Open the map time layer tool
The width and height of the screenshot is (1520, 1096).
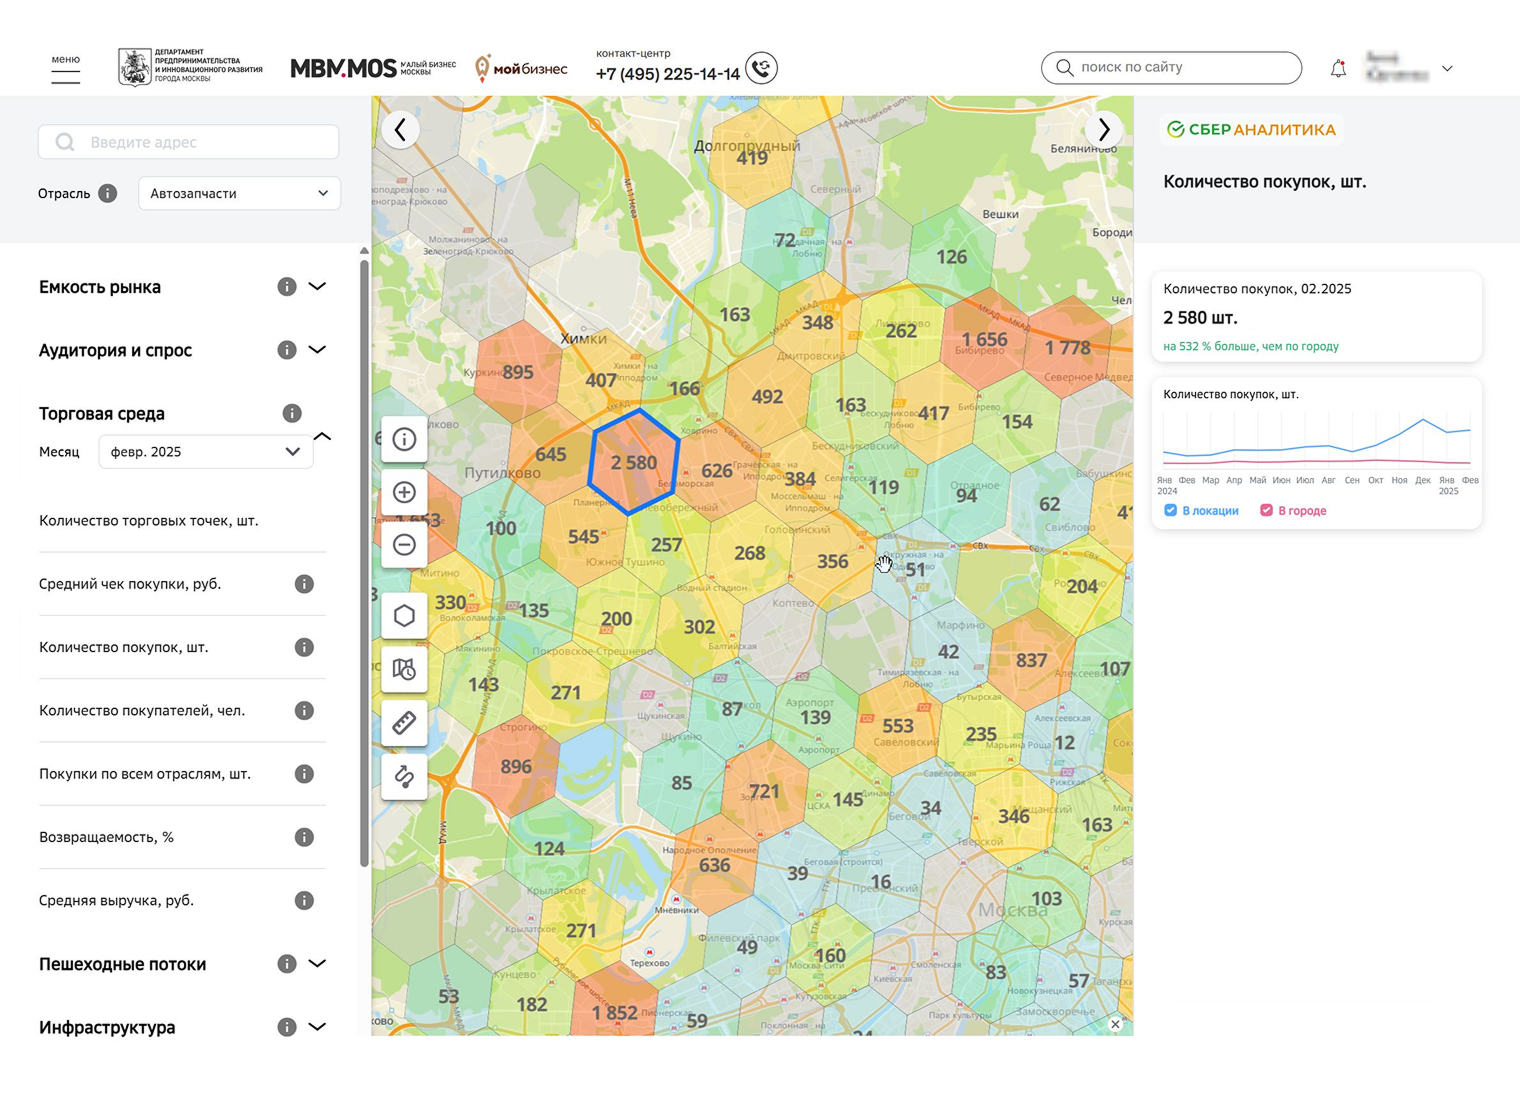(x=404, y=669)
